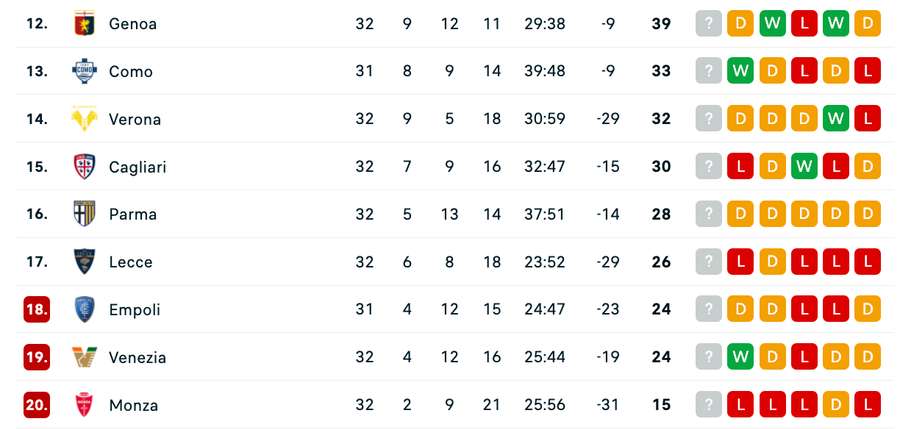Click Venezia's green W form badge
The image size is (900, 429).
point(740,357)
